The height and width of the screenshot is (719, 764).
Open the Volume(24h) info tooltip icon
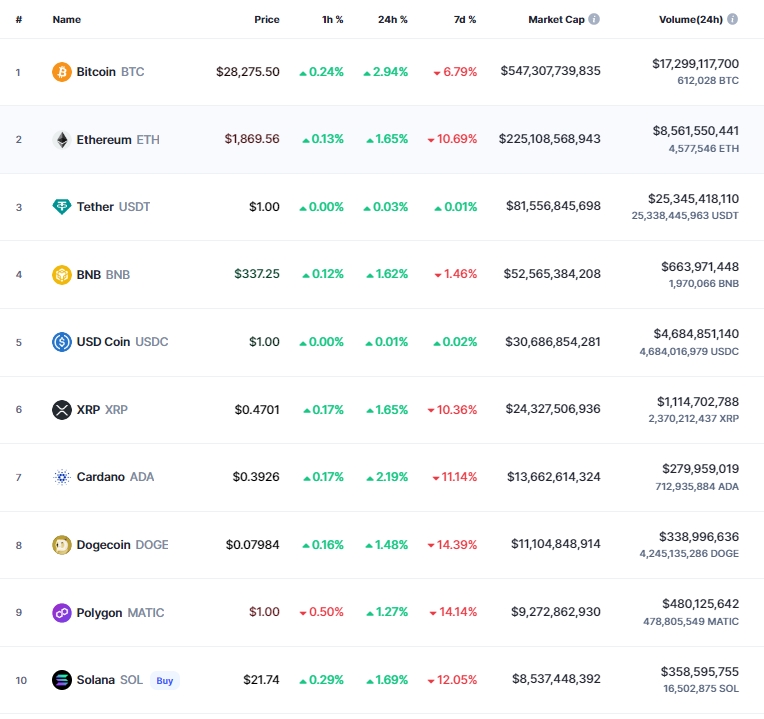pyautogui.click(x=732, y=19)
